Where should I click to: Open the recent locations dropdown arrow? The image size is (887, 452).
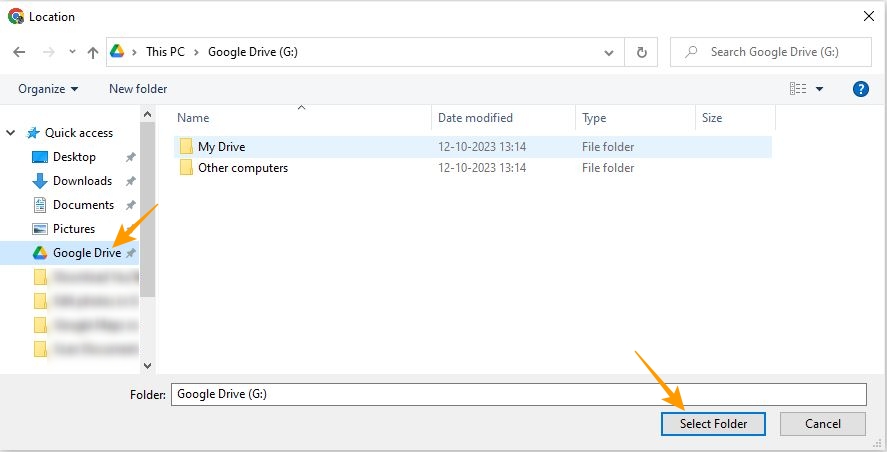point(72,52)
